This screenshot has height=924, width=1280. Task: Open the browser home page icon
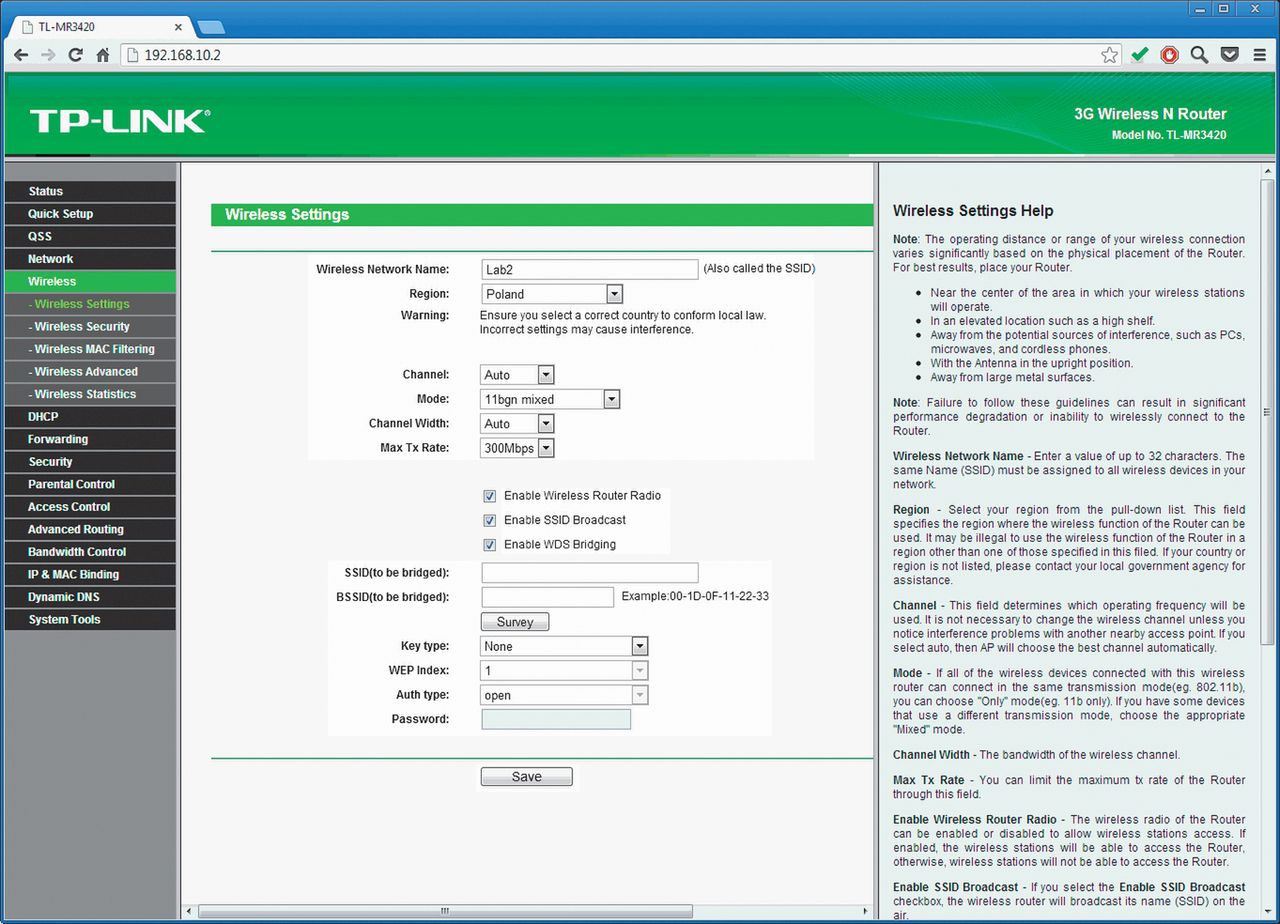[102, 55]
